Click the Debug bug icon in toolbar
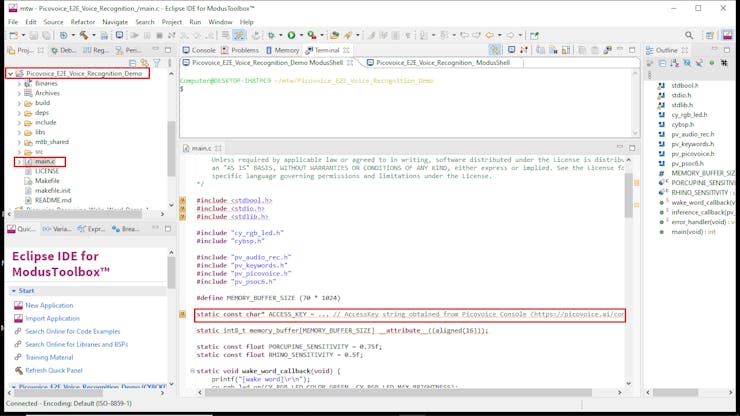The width and height of the screenshot is (740, 416). pos(271,35)
